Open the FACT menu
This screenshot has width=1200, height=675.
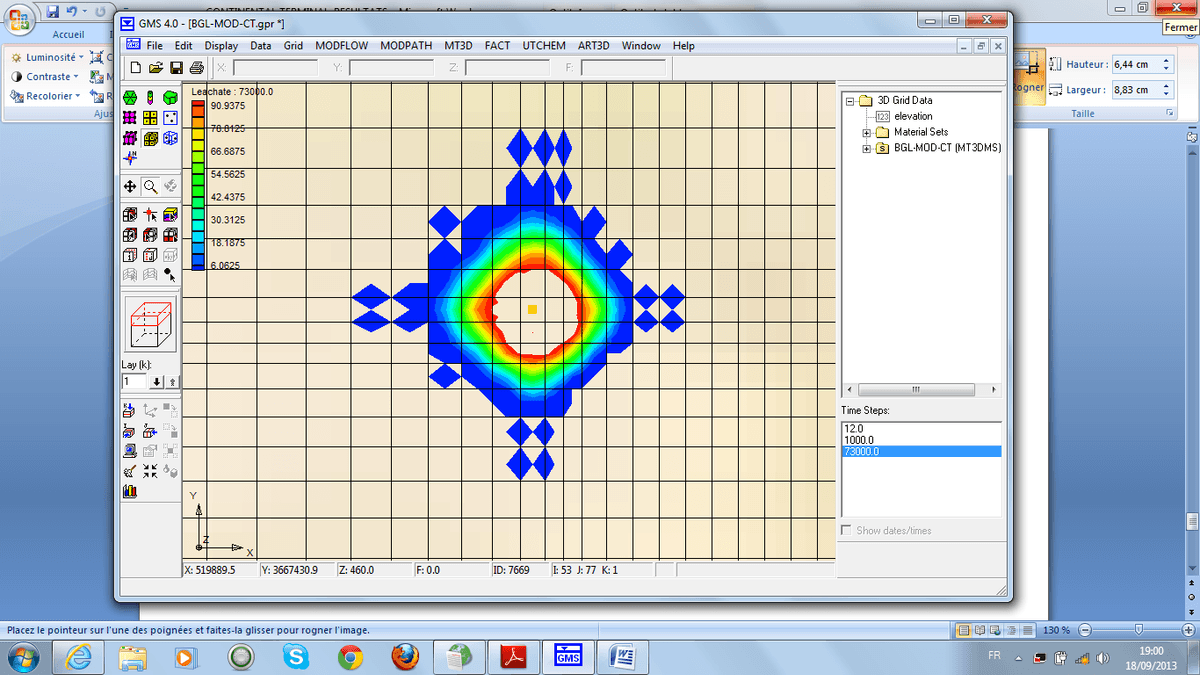coord(498,46)
